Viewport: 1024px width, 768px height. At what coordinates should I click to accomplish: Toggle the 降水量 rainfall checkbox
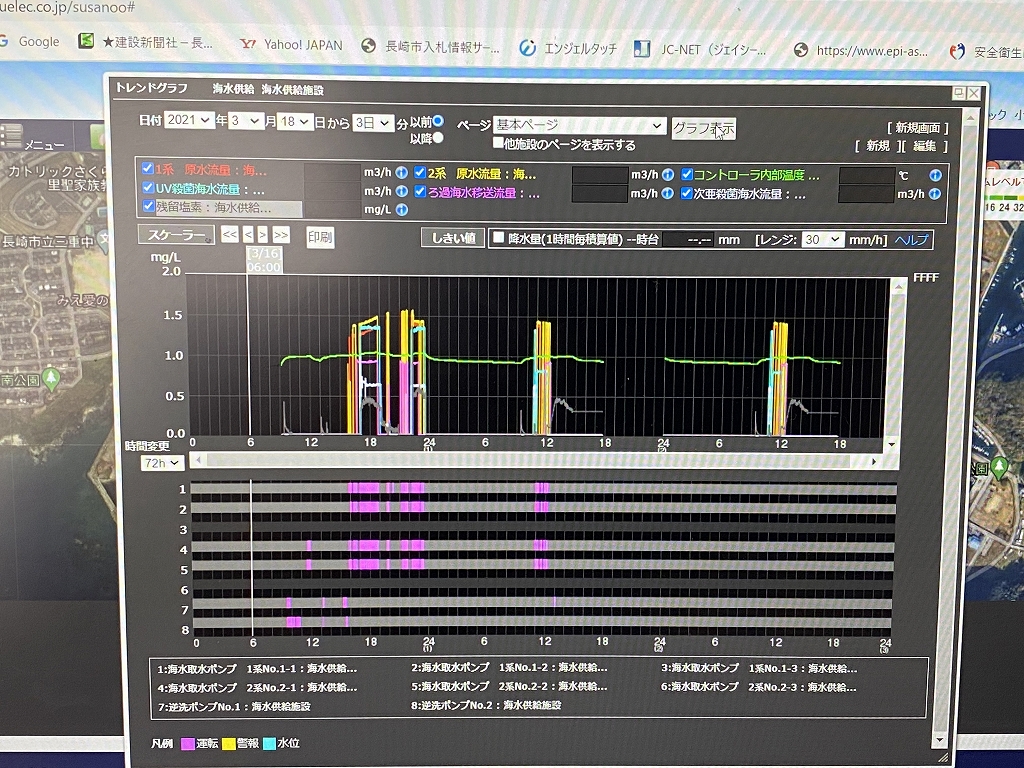click(498, 238)
